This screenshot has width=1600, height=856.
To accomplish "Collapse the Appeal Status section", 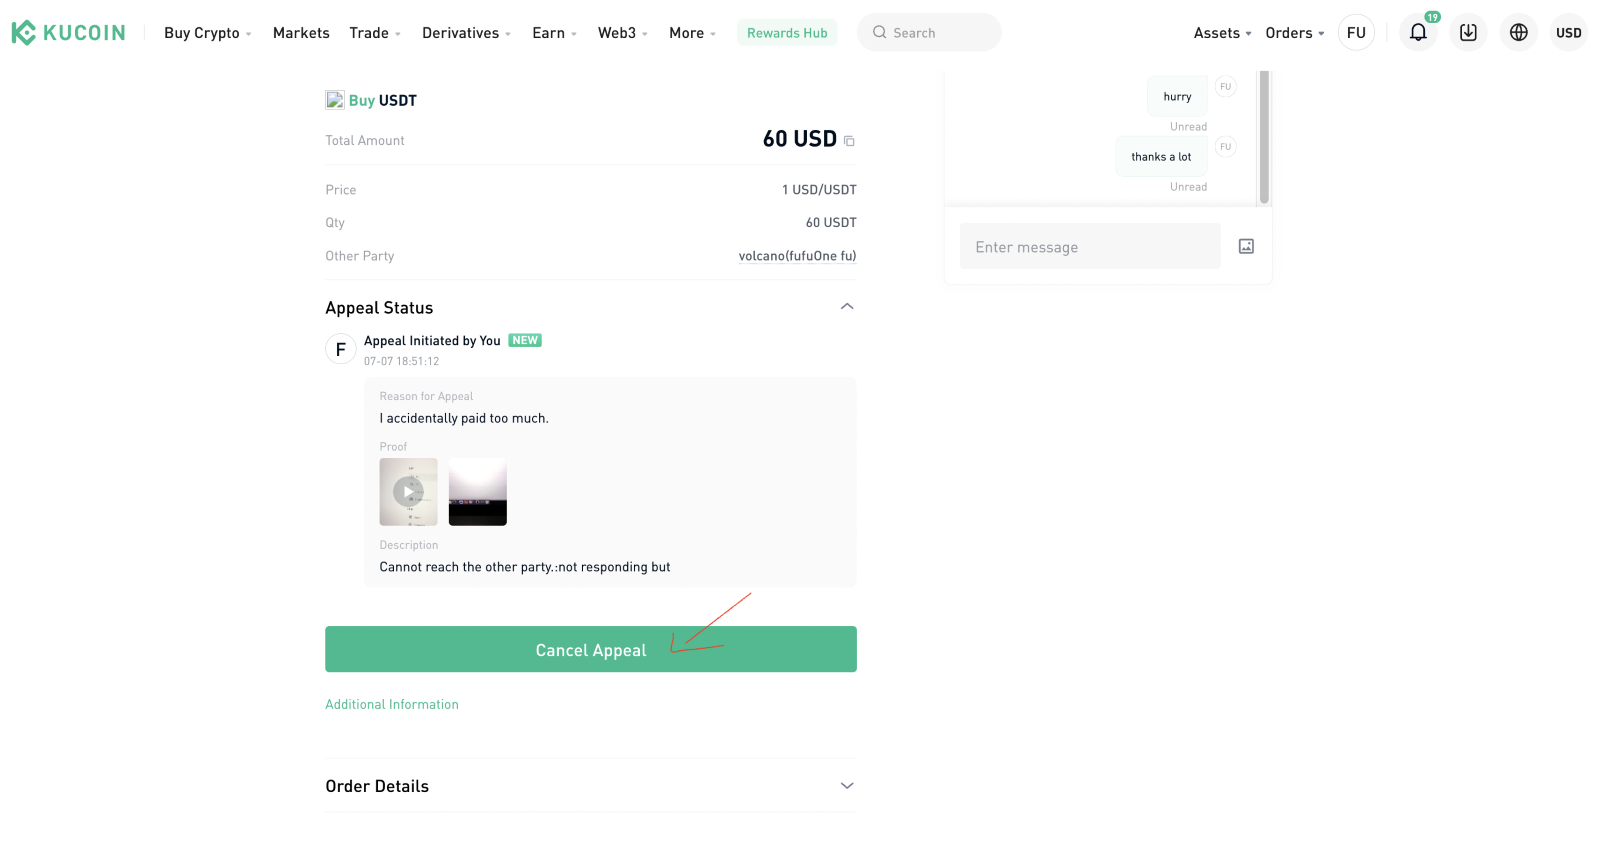I will click(x=847, y=306).
